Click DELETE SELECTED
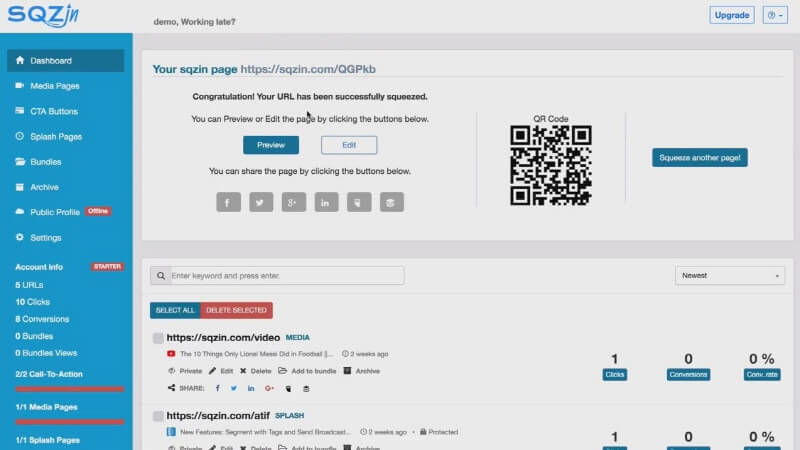 tap(236, 310)
